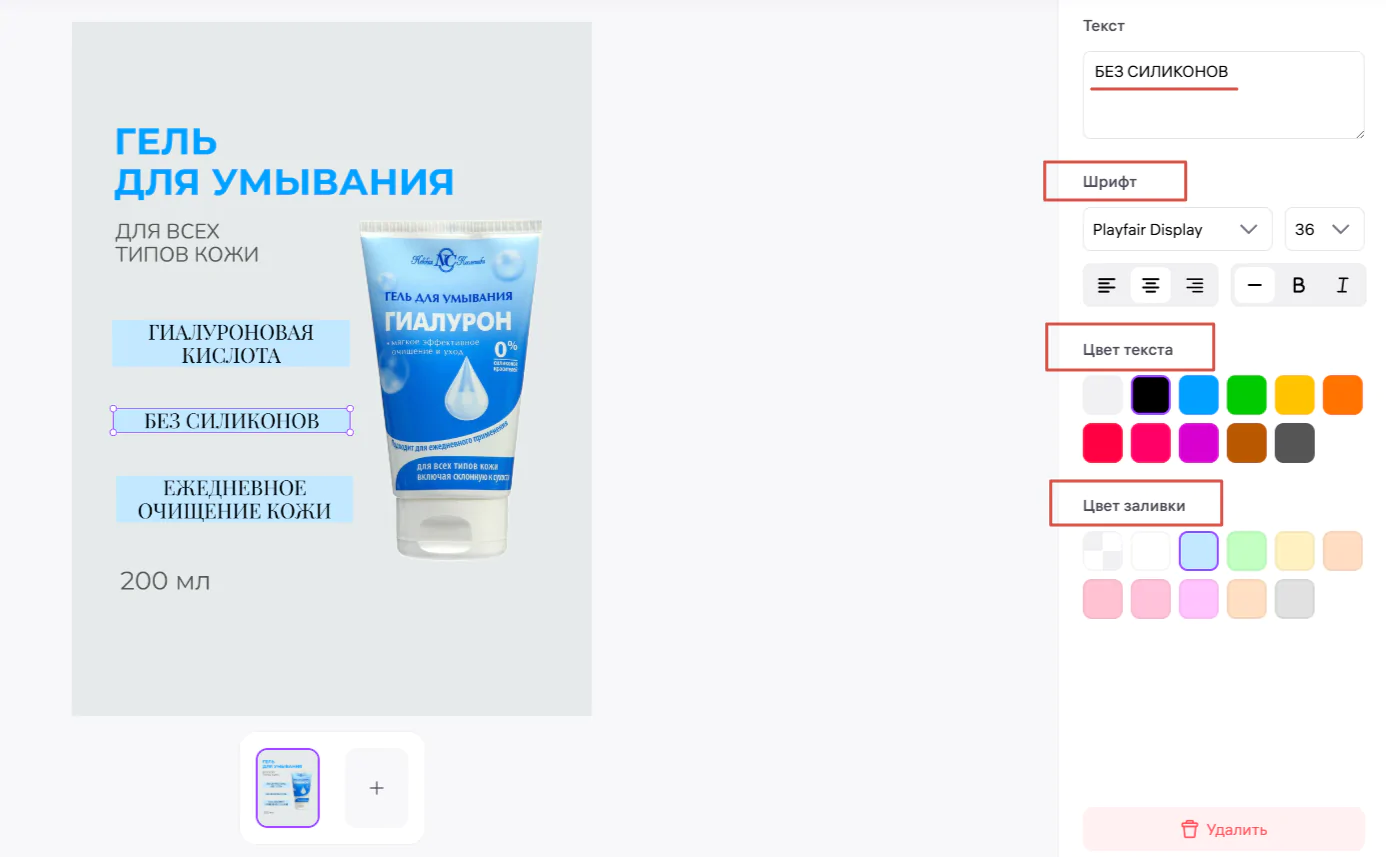Select transparent checkered fill swatch
The image size is (1386, 857).
coord(1103,551)
